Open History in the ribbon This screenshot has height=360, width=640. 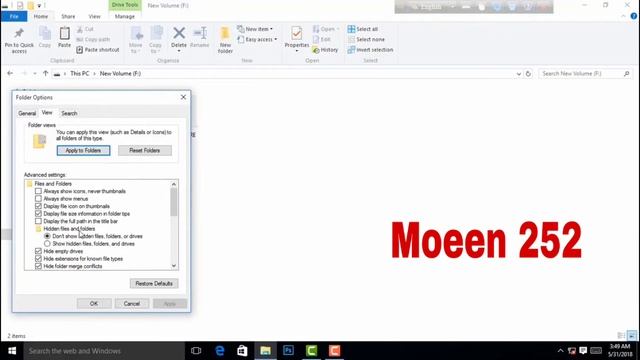pos(325,50)
